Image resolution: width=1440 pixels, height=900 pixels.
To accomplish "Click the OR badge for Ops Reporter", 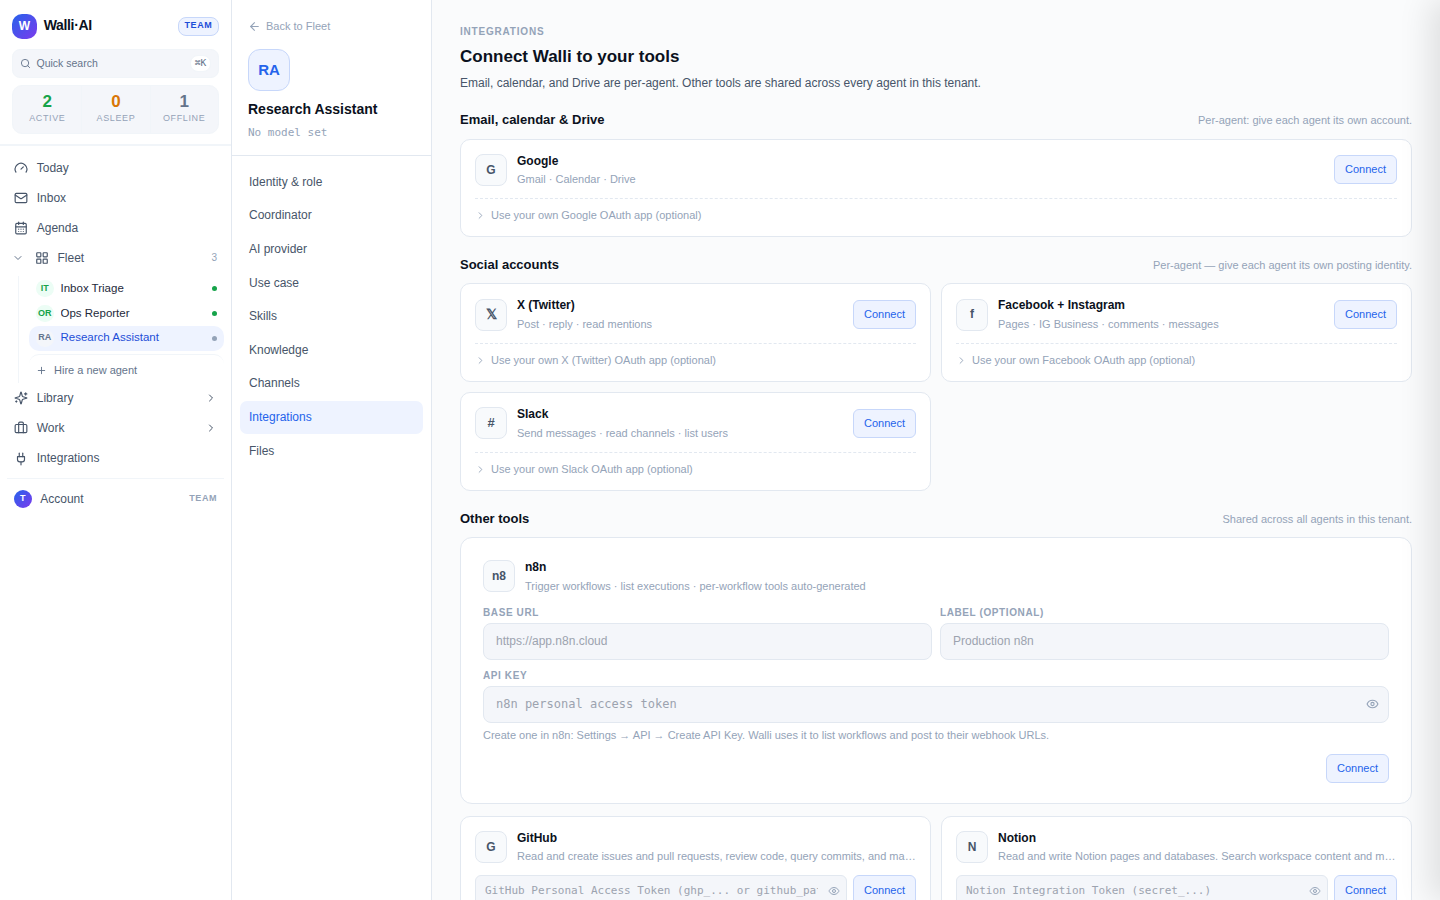I will (45, 313).
